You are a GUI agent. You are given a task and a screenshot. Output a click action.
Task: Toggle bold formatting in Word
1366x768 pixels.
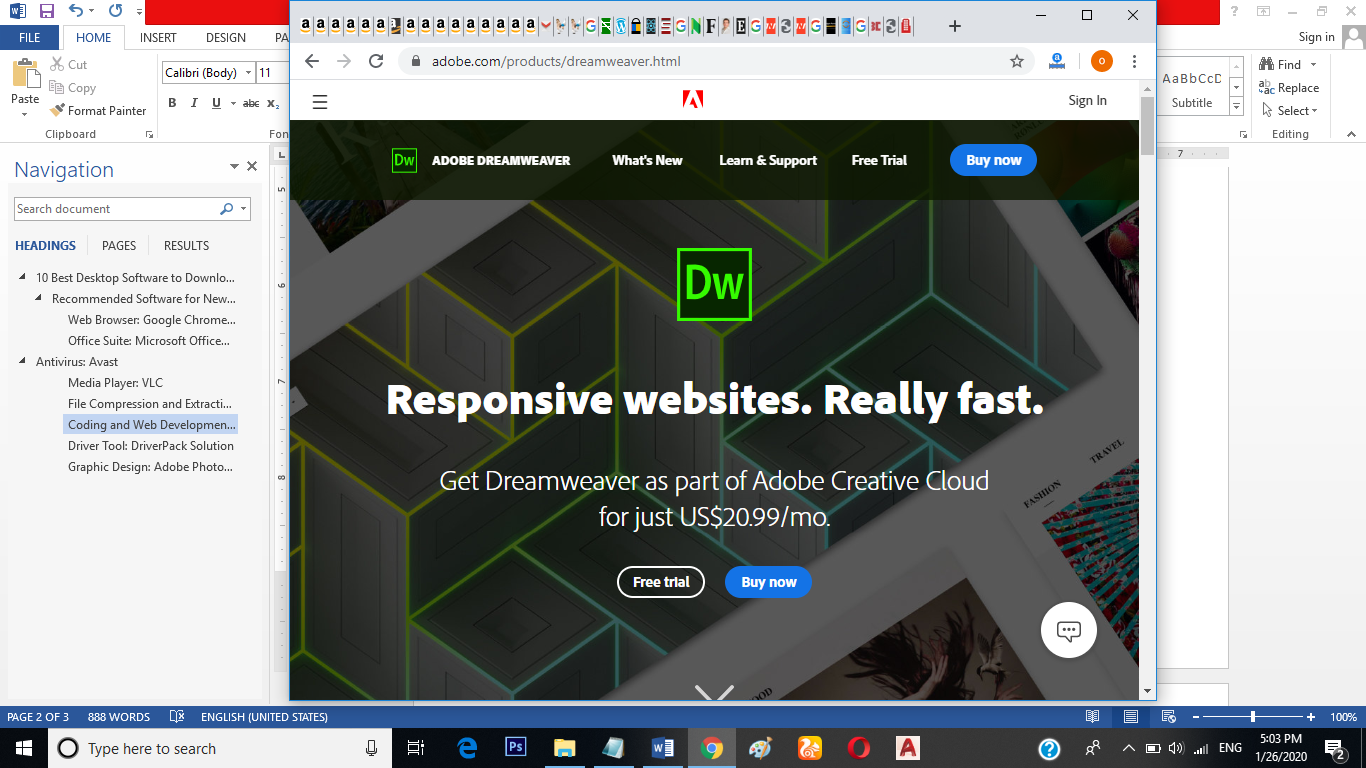tap(172, 103)
